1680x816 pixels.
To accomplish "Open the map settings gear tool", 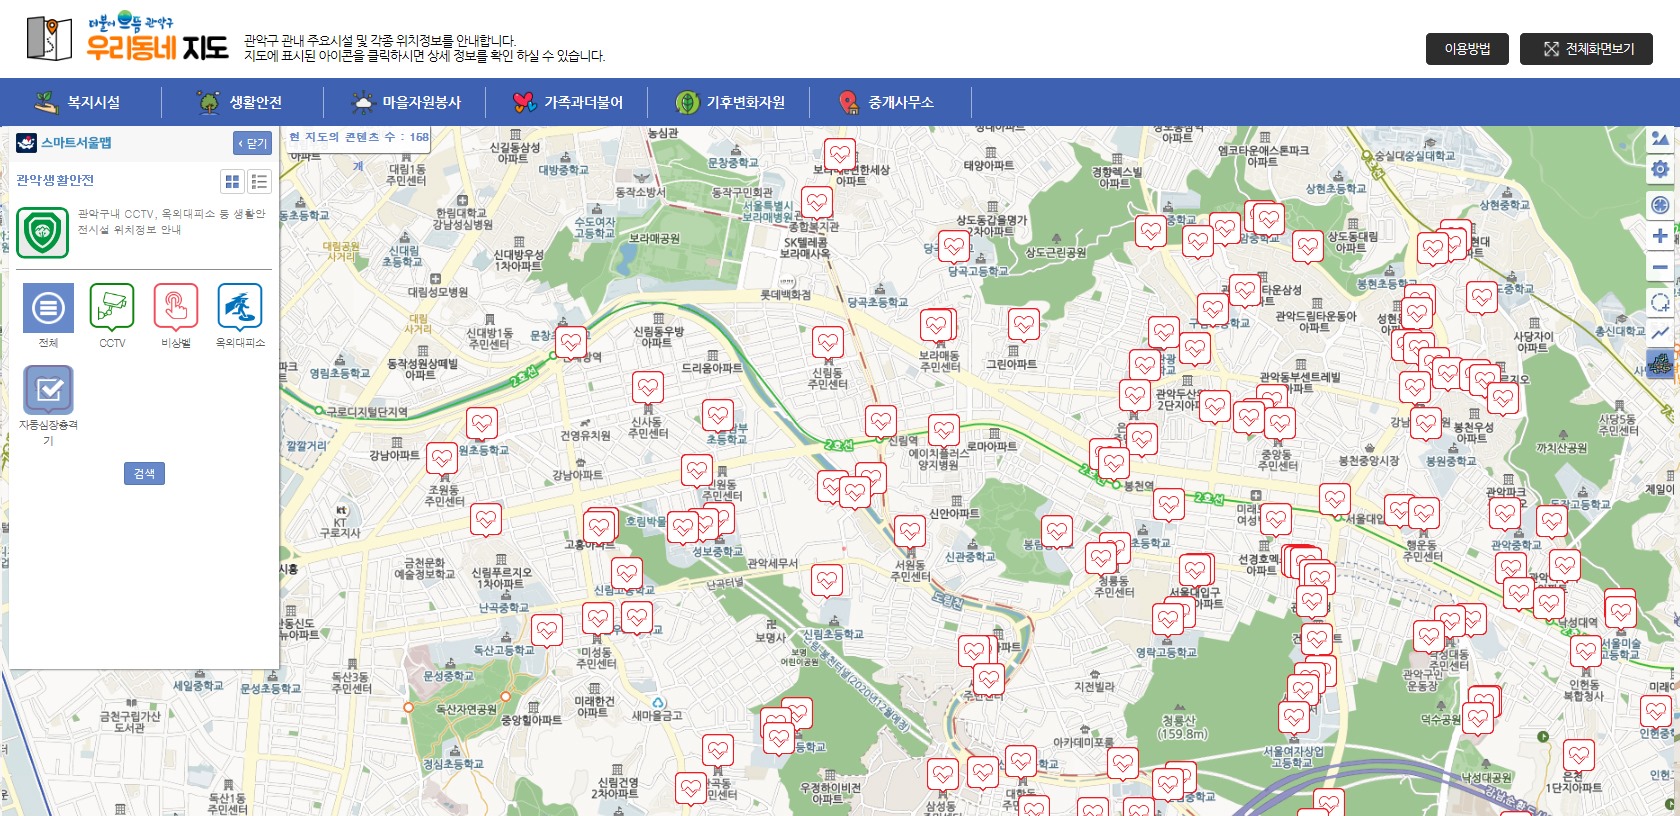I will [x=1660, y=170].
